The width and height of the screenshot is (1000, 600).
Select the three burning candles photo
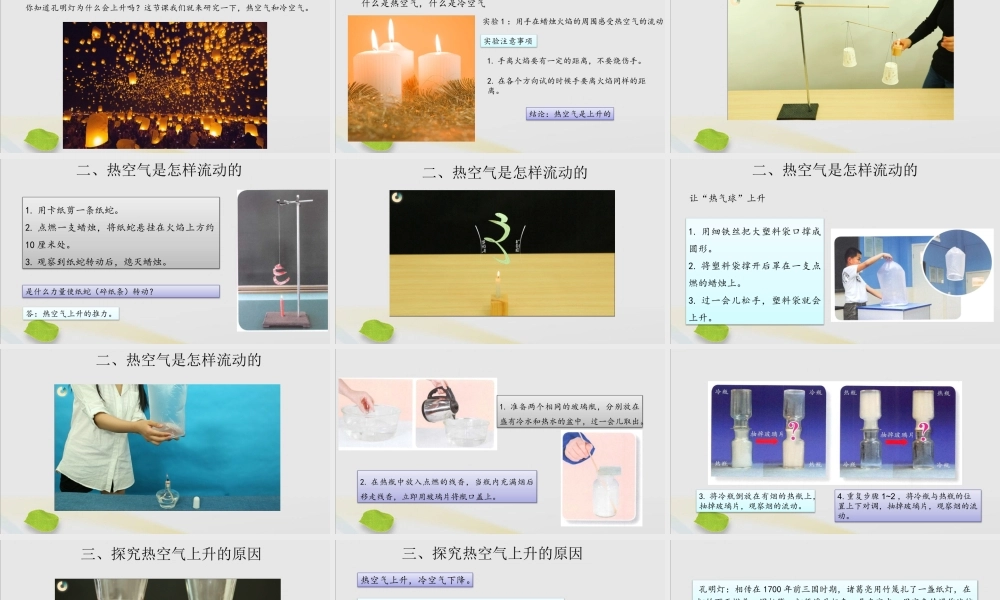(x=411, y=78)
